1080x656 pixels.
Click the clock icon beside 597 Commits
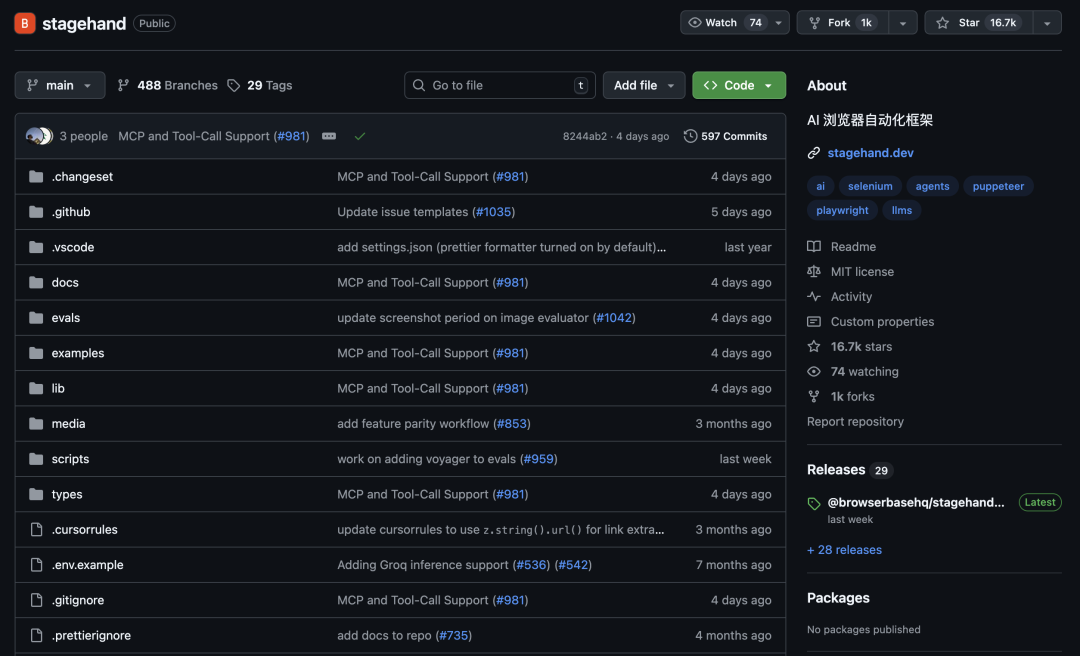(x=690, y=136)
